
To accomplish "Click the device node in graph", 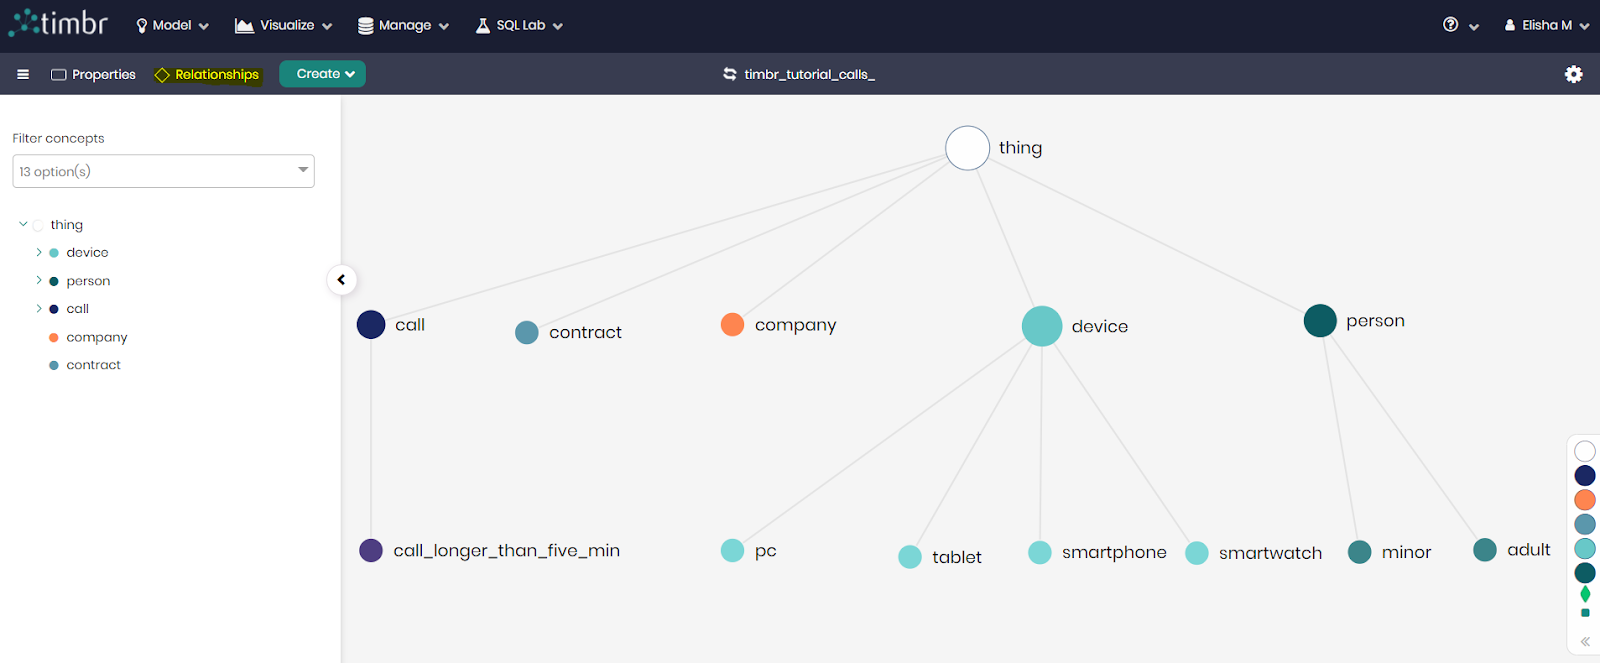I will 1041,326.
